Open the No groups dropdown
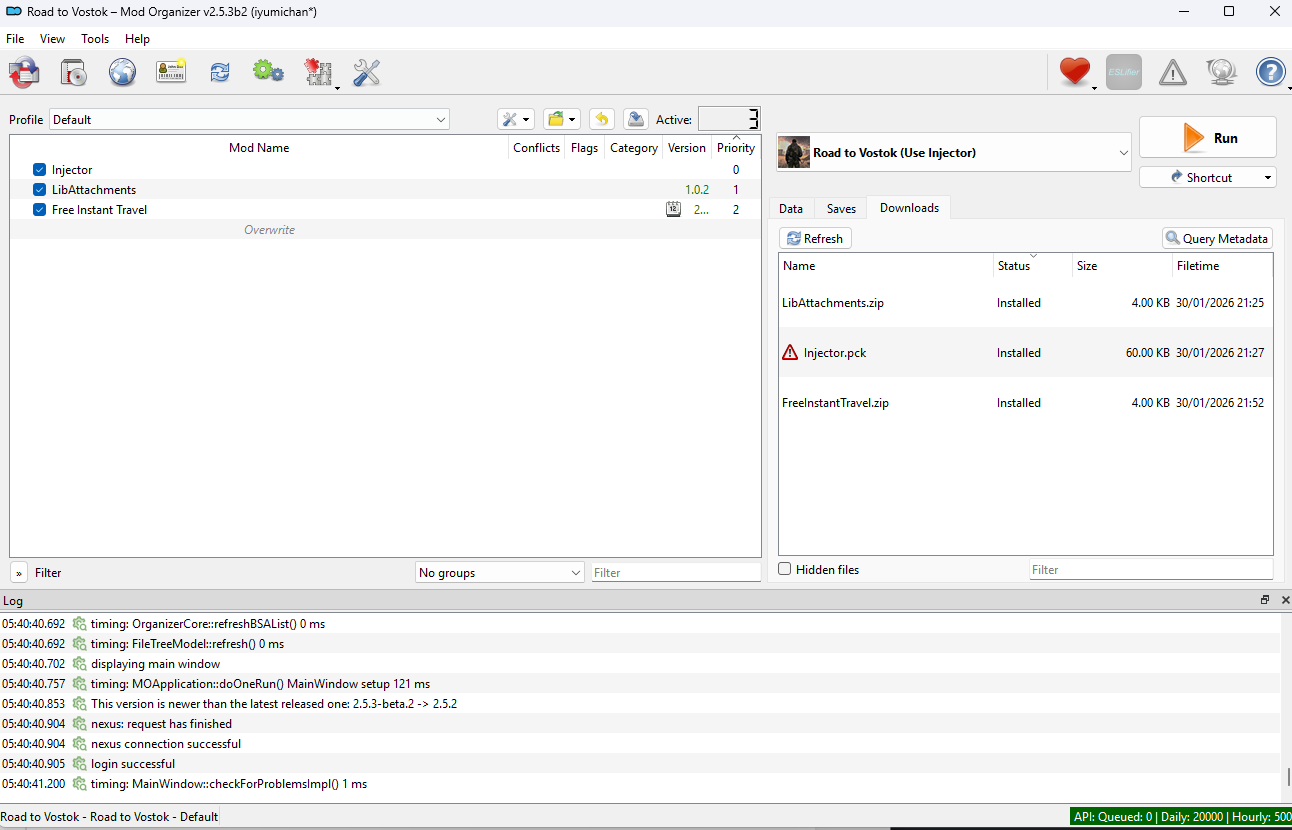 click(499, 573)
